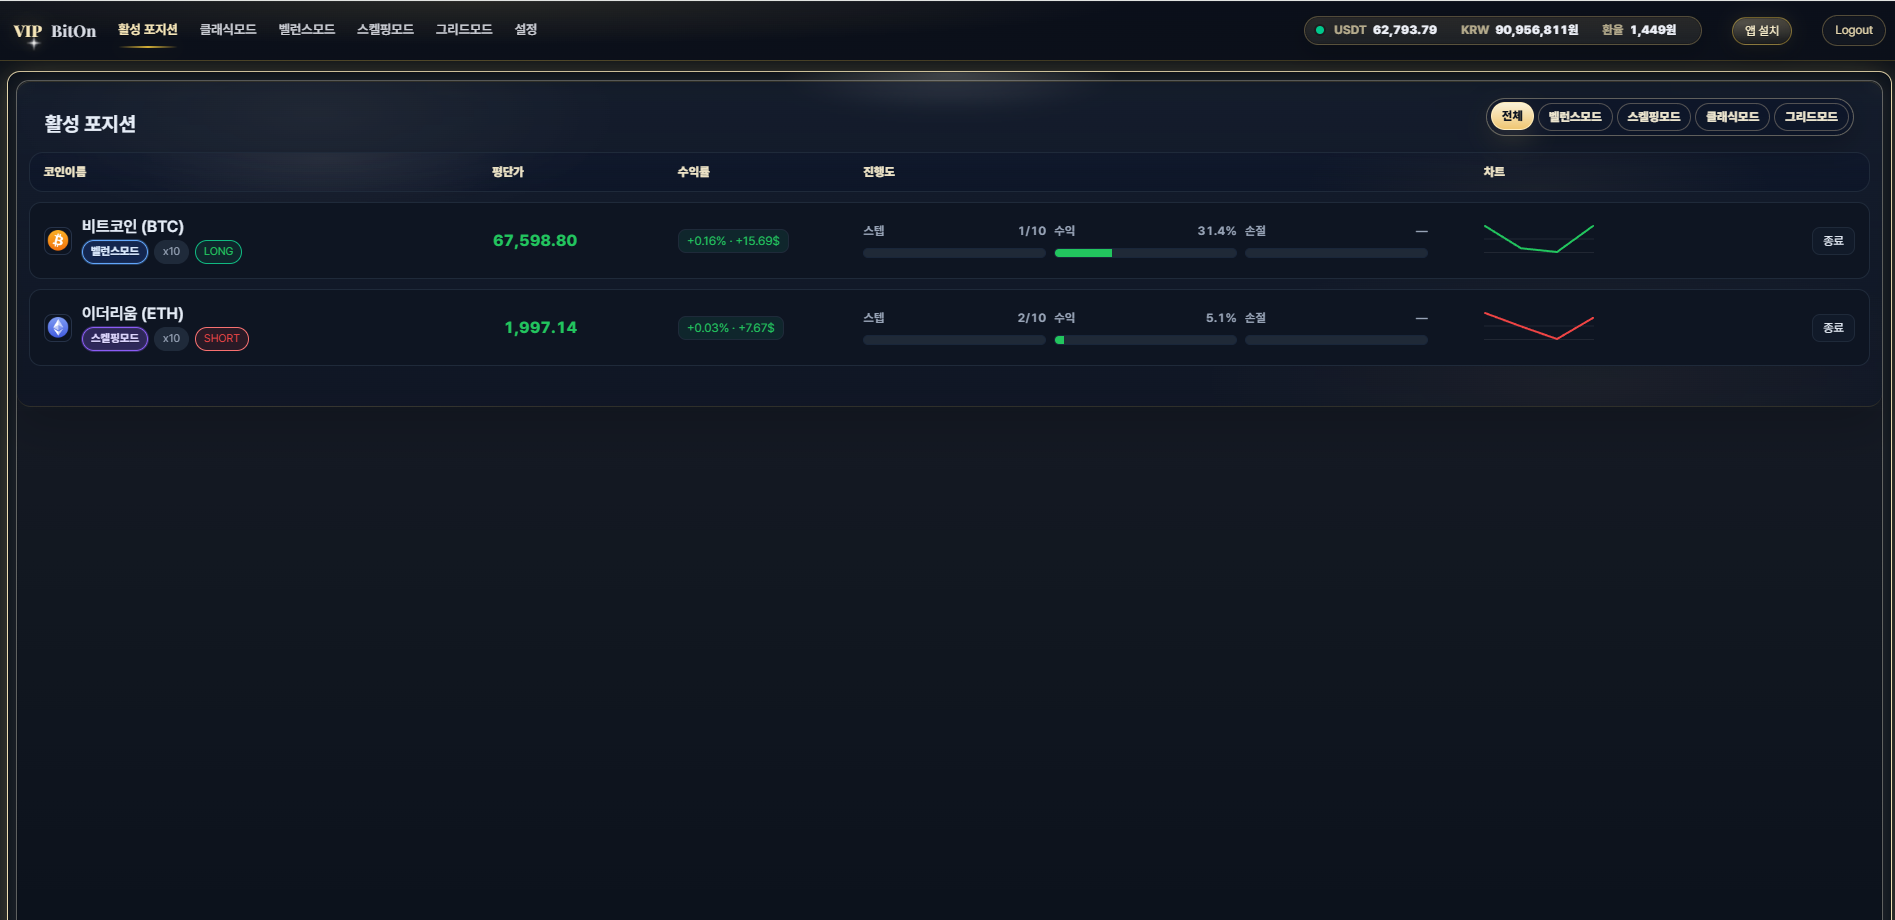Click the LONG badge on Bitcoin
This screenshot has height=920, width=1895.
tap(218, 252)
